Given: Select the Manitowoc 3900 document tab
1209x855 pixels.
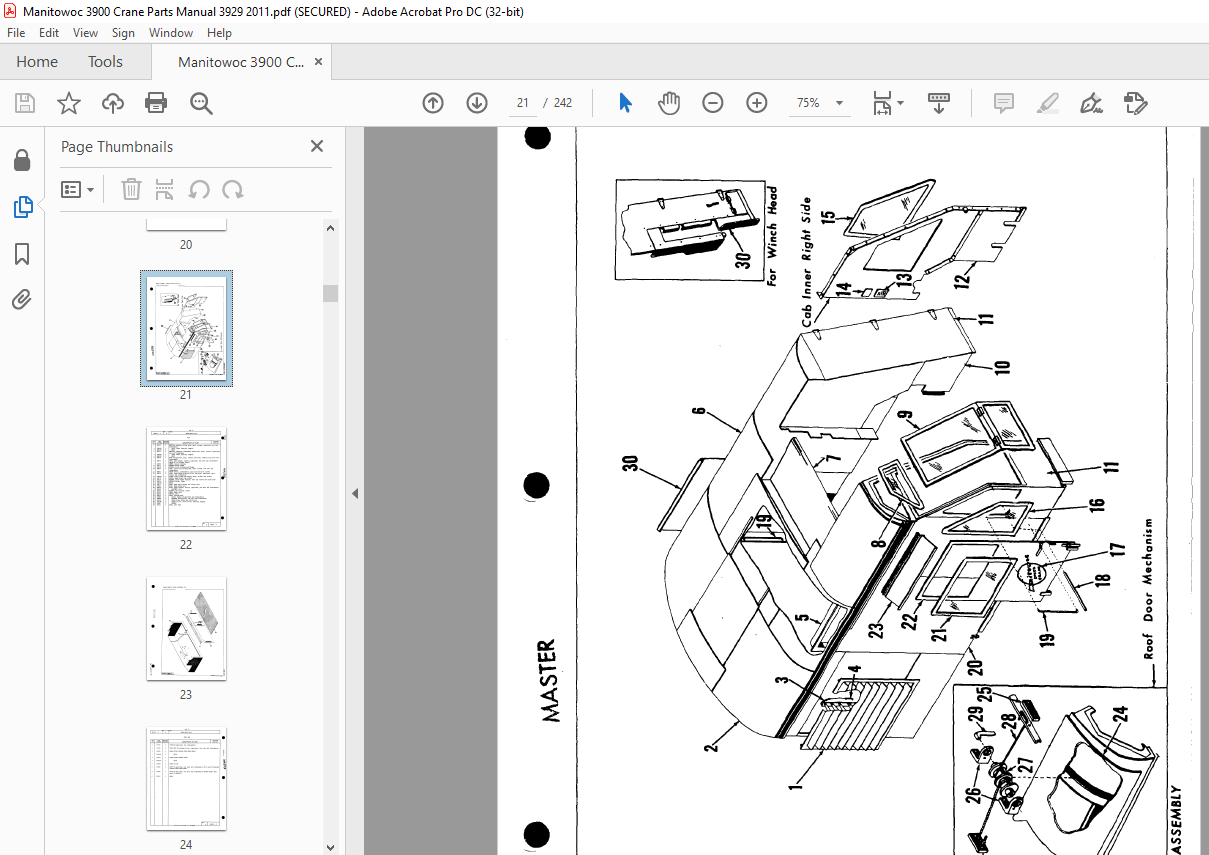Looking at the screenshot, I should [x=241, y=62].
